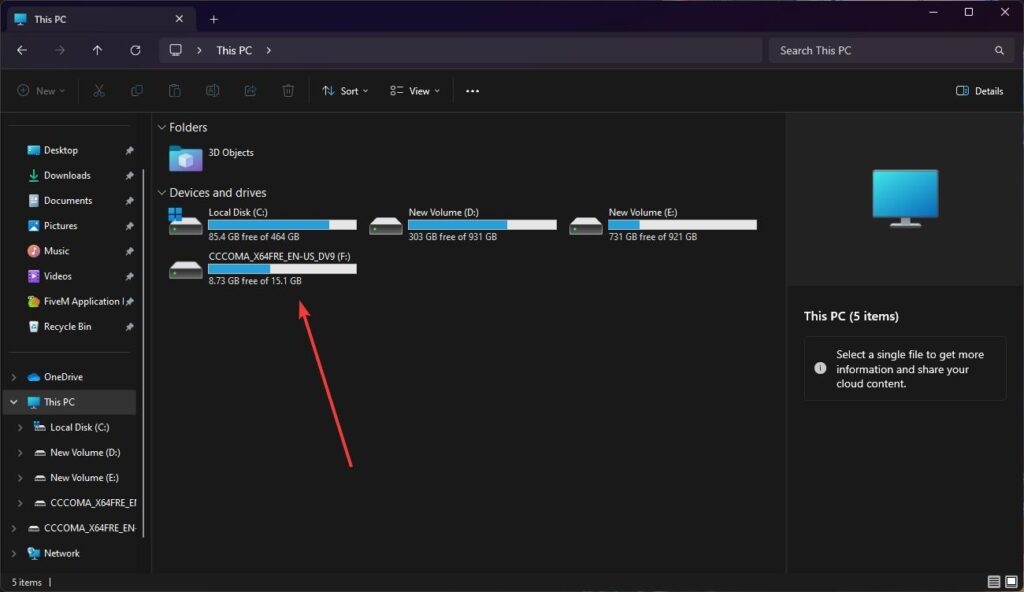Screen dimensions: 1024x592
Task: Click the Copy icon in toolbar
Action: point(136,91)
